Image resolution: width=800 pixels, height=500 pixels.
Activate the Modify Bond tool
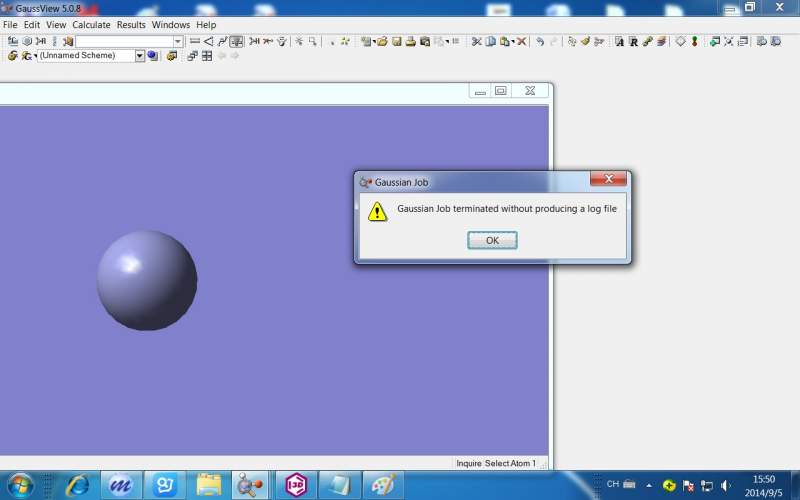(x=195, y=41)
